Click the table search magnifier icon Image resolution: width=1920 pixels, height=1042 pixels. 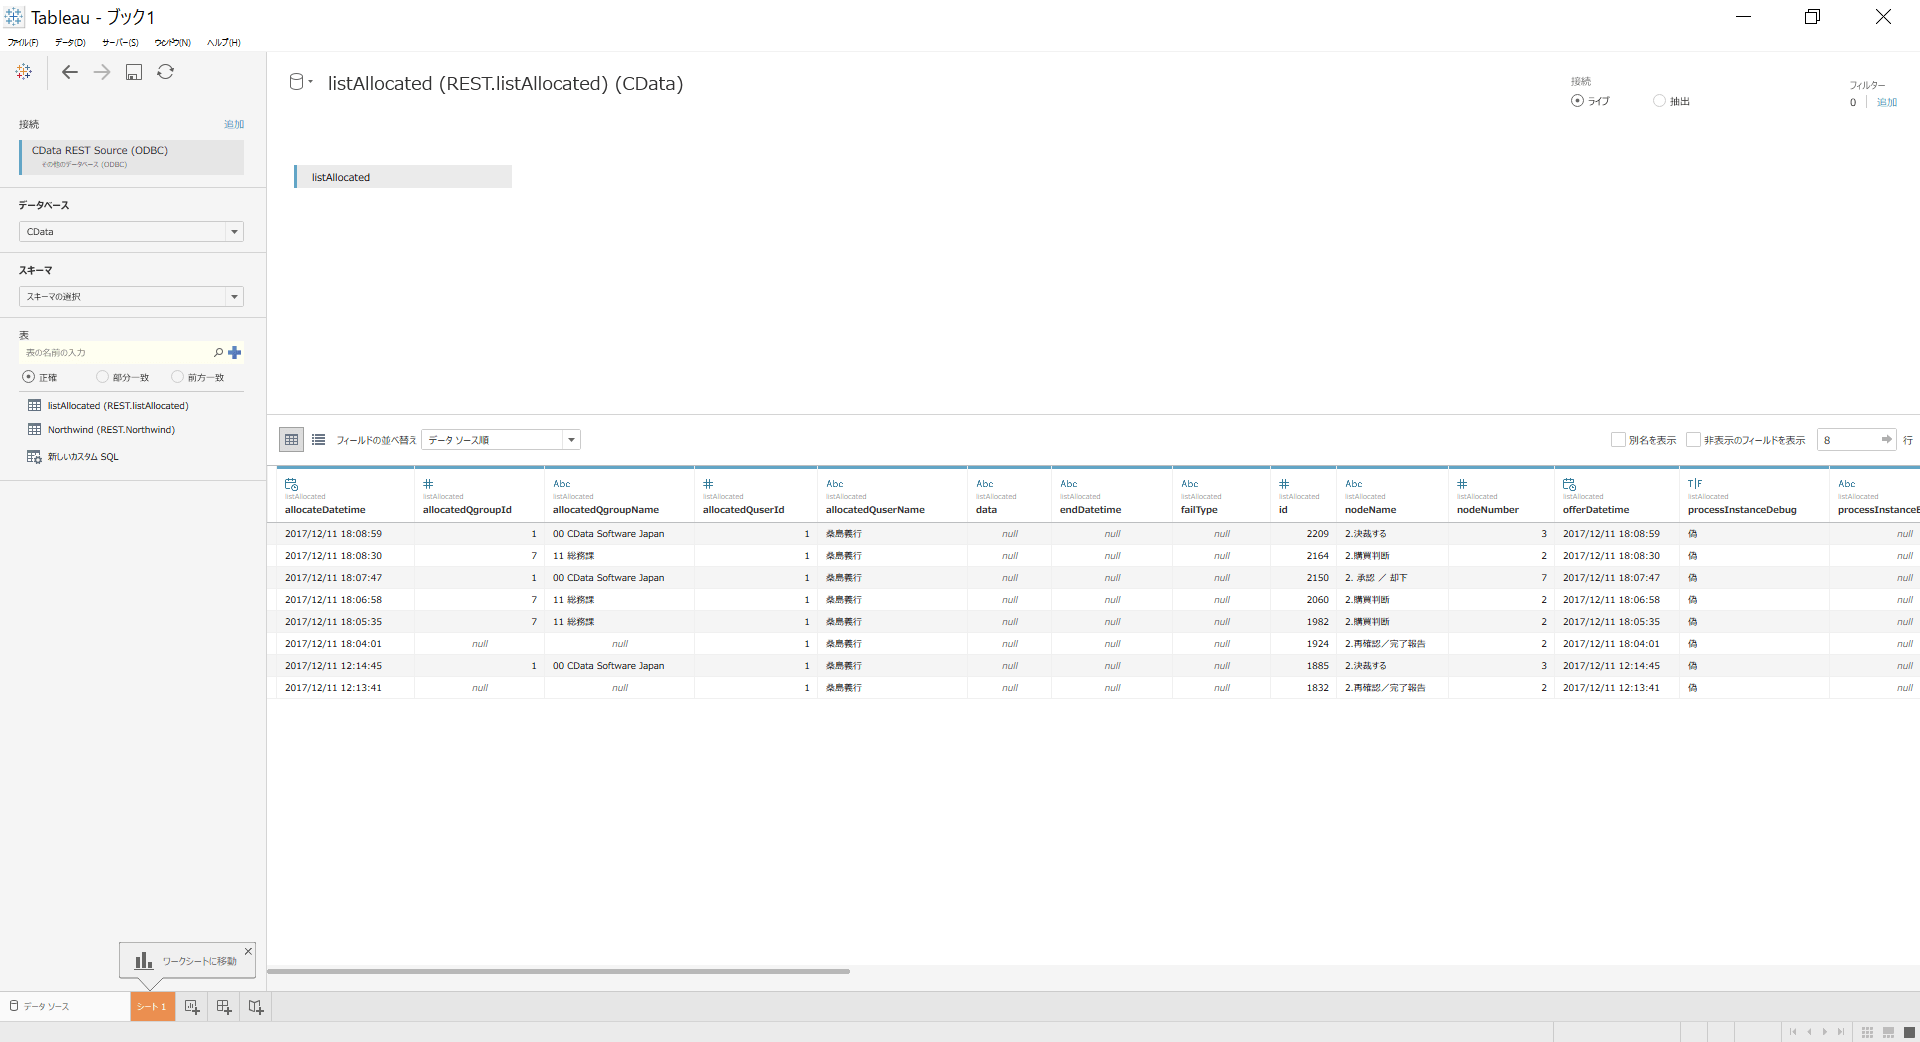click(218, 352)
